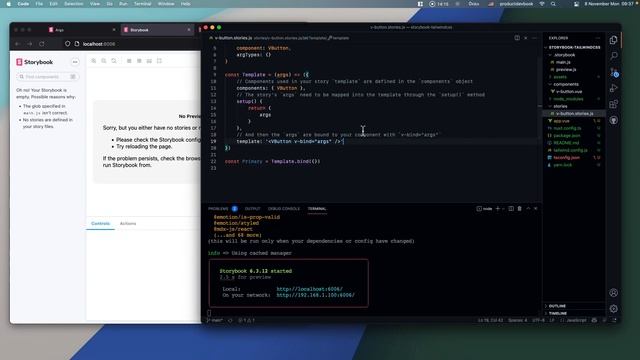Screen dimensions: 640x360
Task: Close the terminal panel
Action: point(536,209)
